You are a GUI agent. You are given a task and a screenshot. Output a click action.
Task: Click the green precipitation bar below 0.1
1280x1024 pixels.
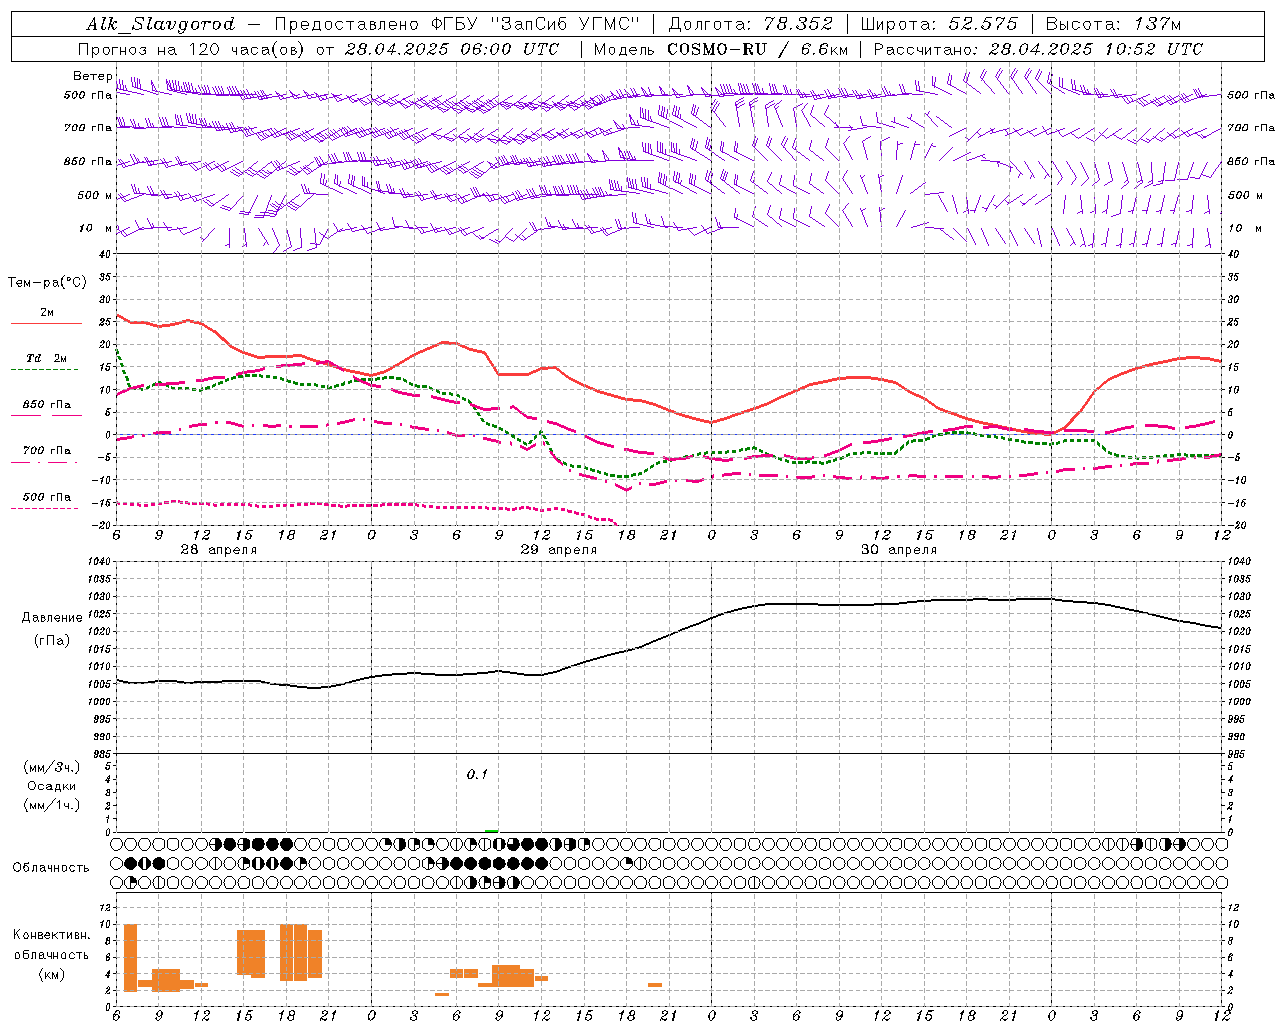[491, 830]
